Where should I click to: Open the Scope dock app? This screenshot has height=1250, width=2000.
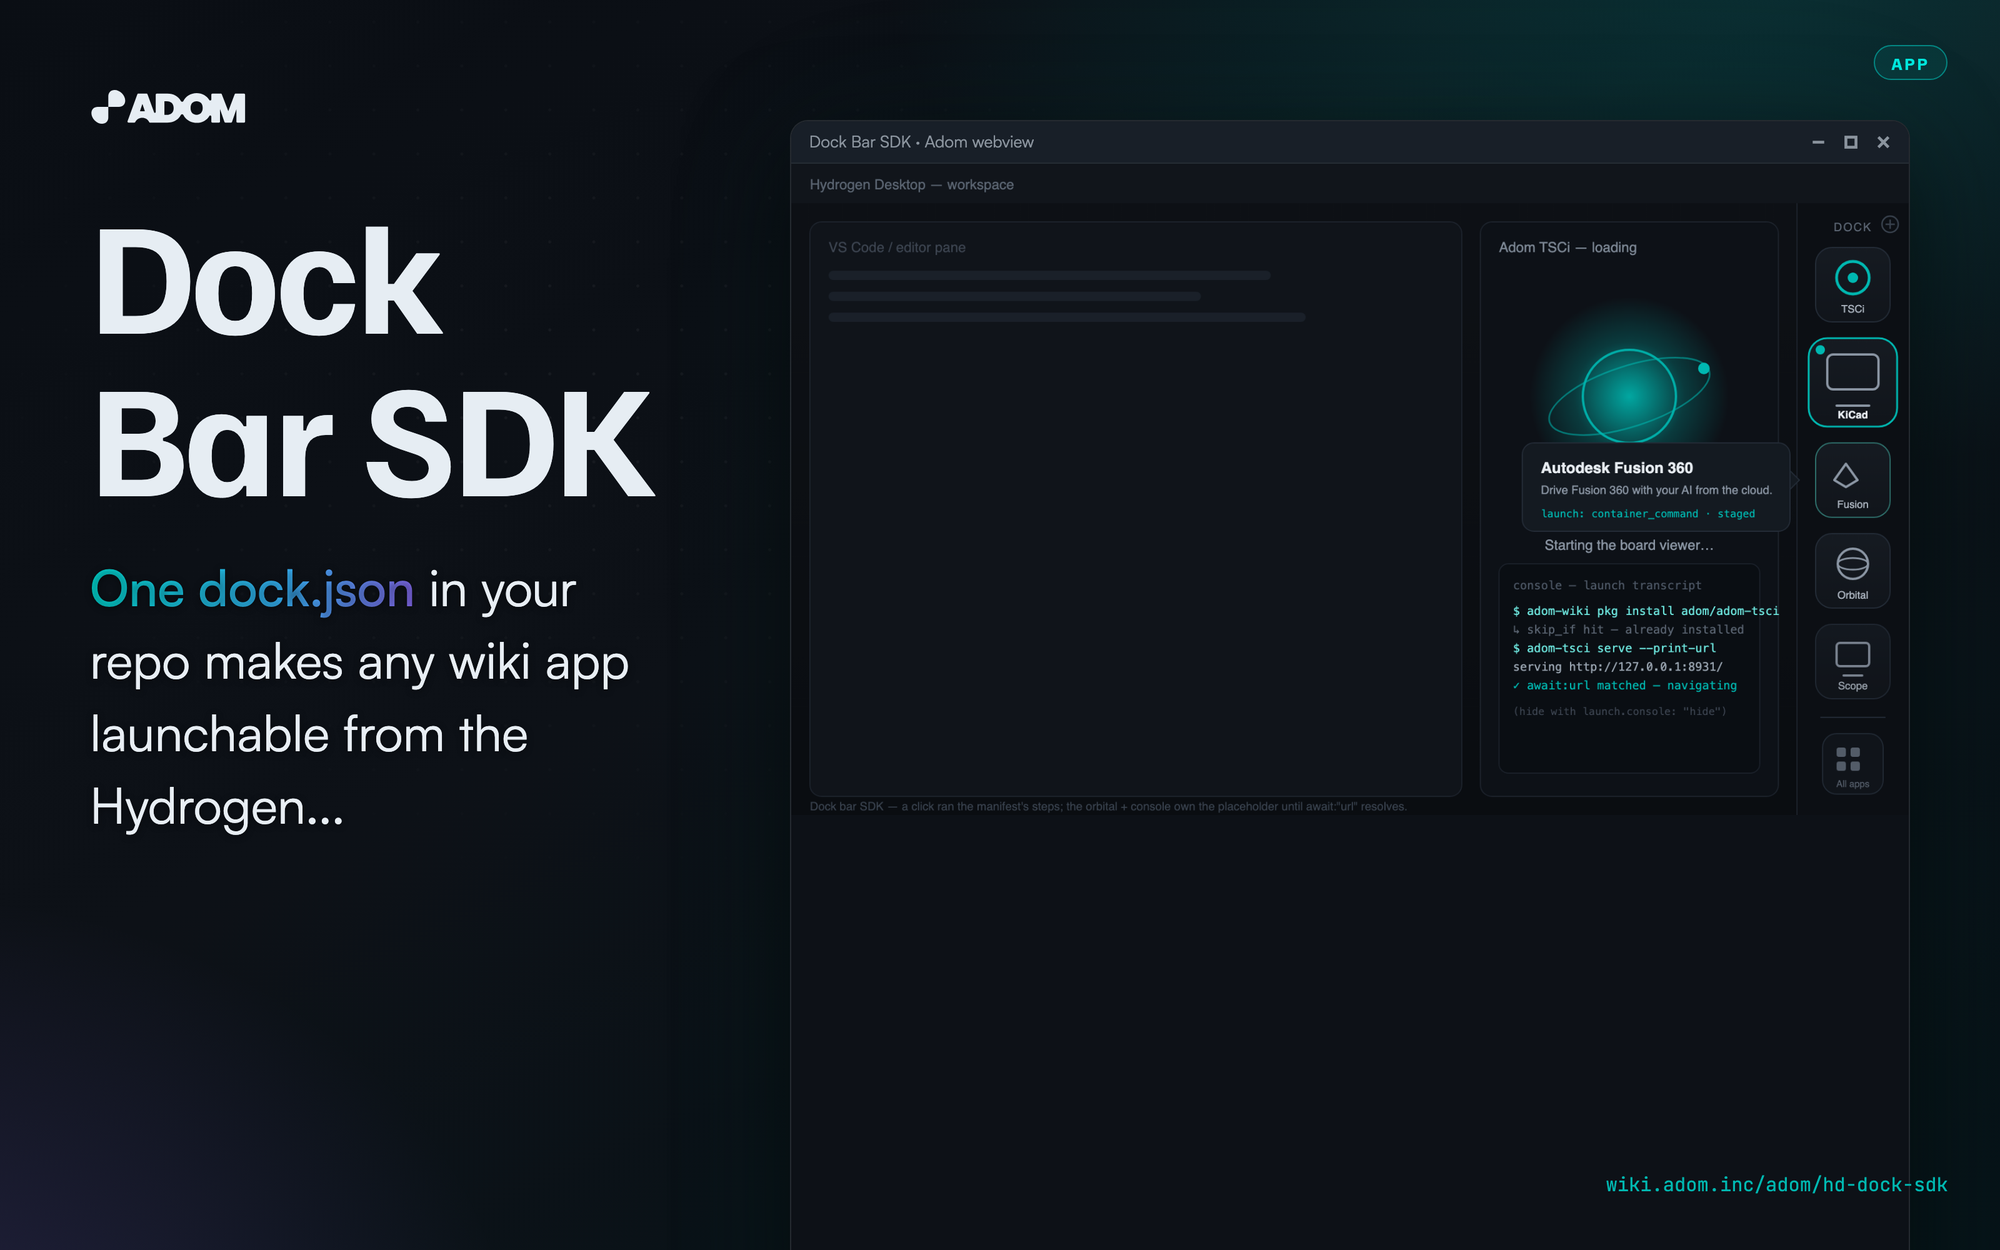click(1852, 662)
